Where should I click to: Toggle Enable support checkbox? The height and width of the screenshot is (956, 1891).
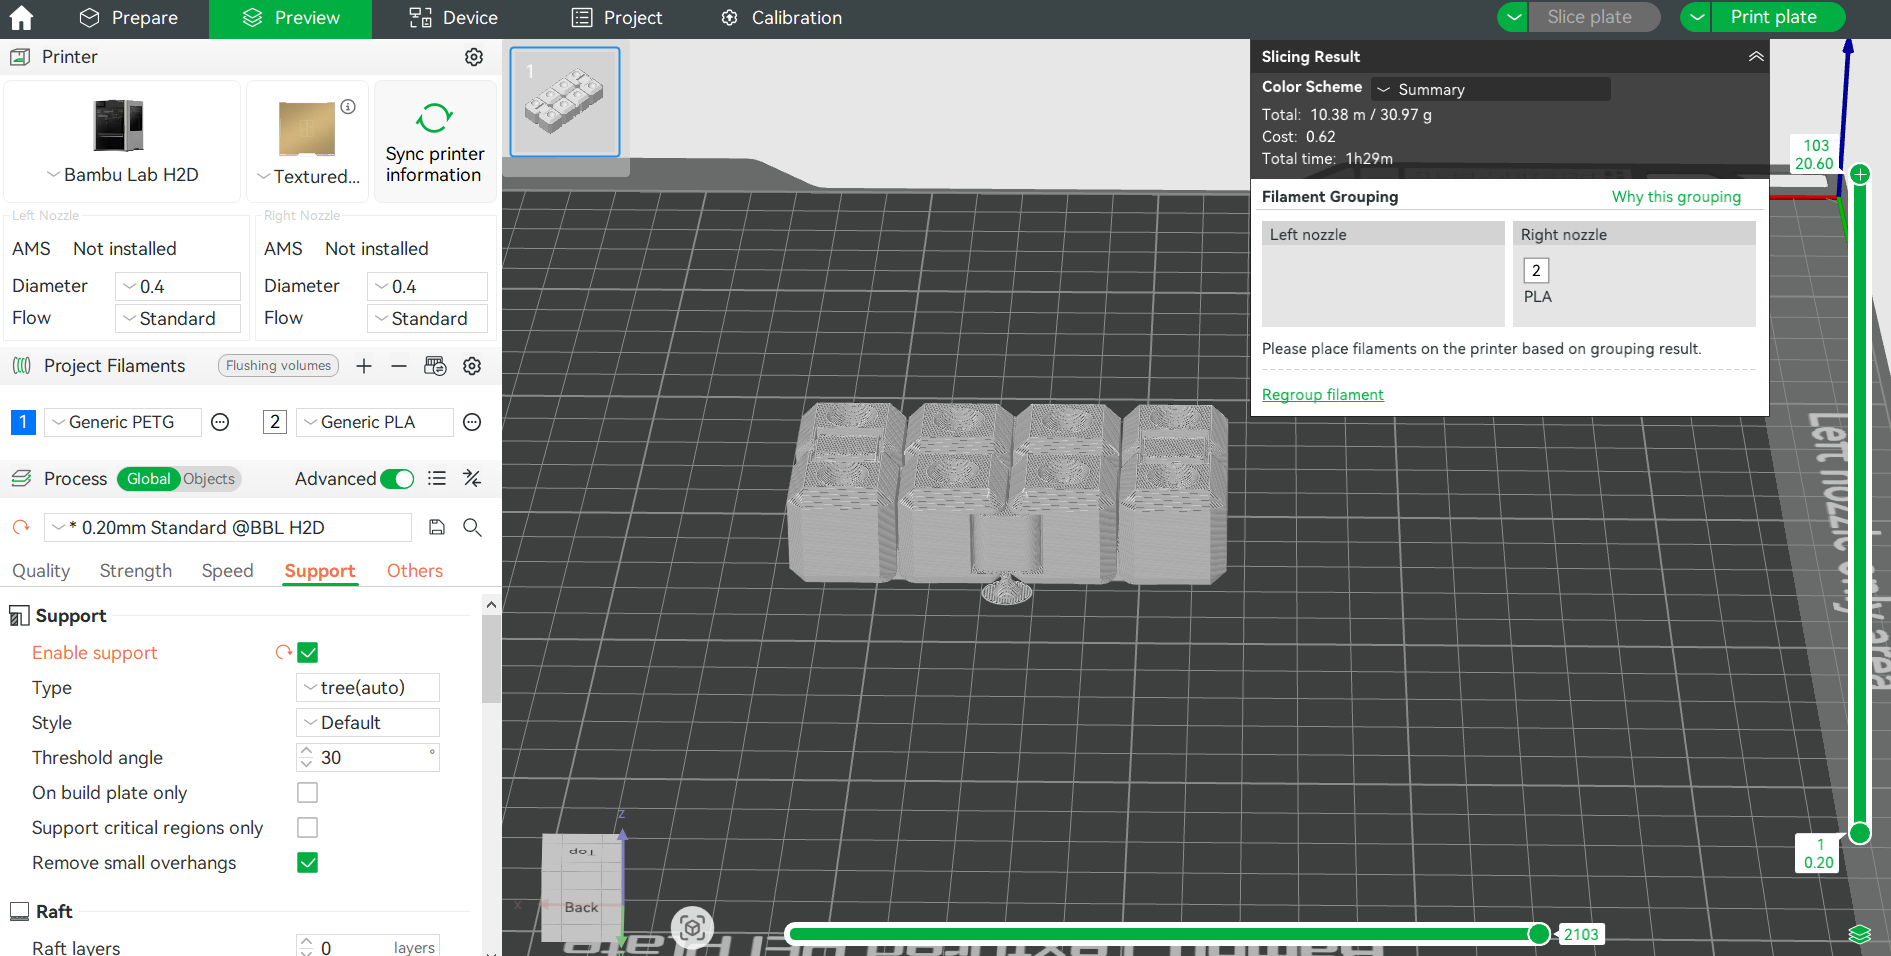pyautogui.click(x=308, y=653)
